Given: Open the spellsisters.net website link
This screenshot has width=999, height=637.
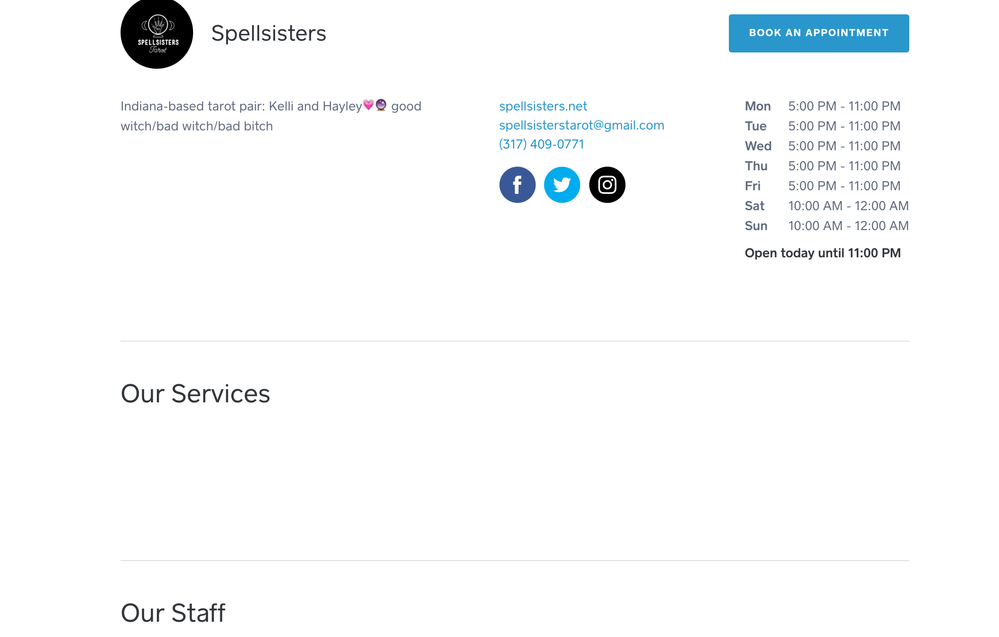Looking at the screenshot, I should tap(543, 106).
